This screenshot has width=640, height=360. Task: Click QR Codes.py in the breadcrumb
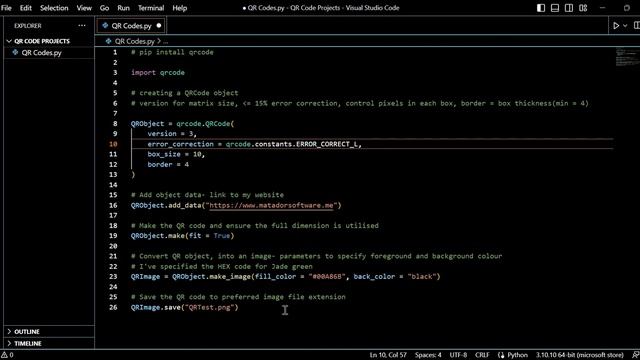pyautogui.click(x=135, y=41)
